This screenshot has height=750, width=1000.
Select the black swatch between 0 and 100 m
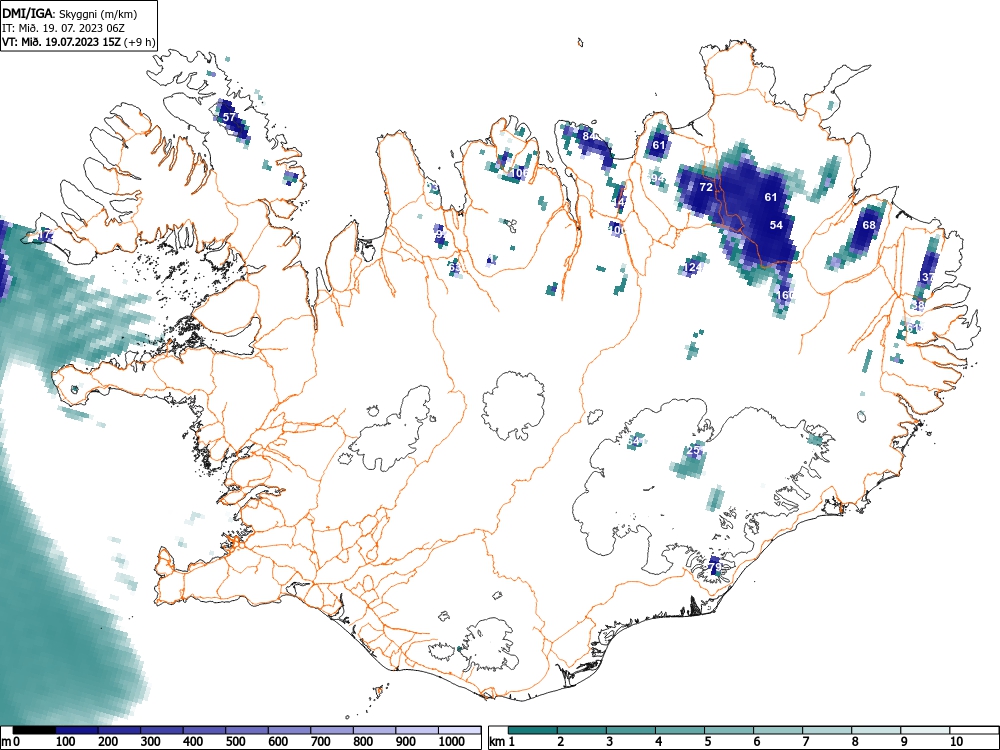pos(34,730)
